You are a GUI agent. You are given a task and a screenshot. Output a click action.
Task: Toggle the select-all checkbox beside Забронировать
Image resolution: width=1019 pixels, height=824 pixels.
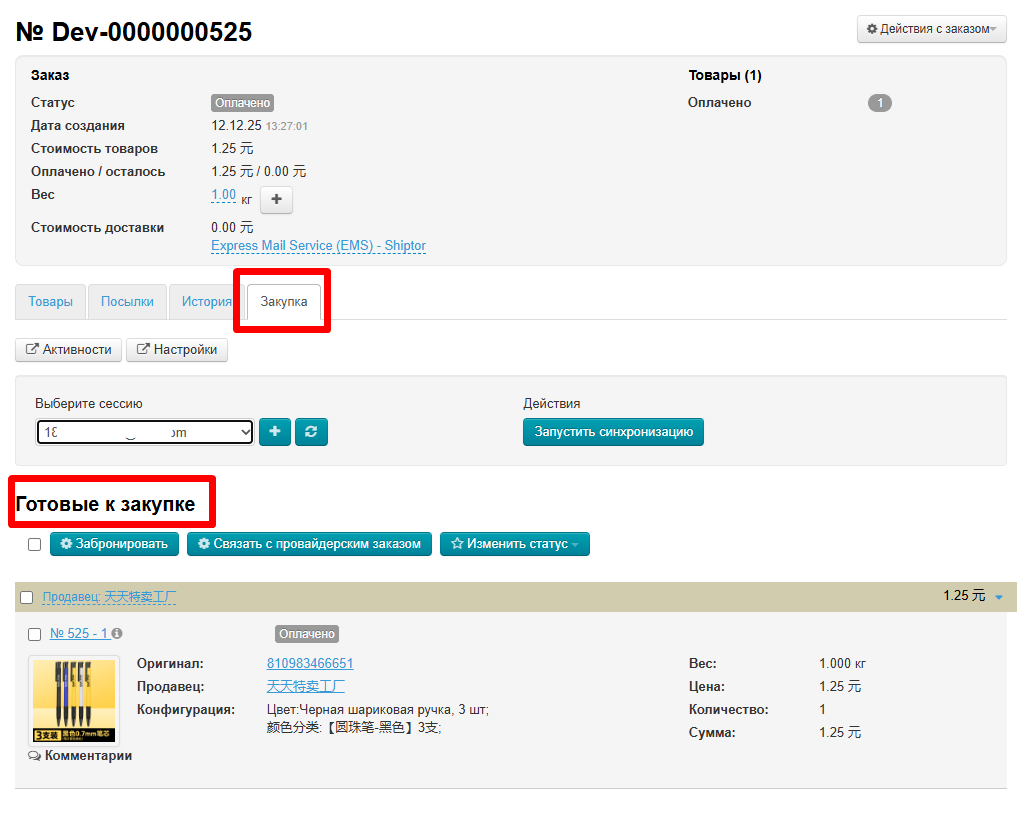coord(34,544)
